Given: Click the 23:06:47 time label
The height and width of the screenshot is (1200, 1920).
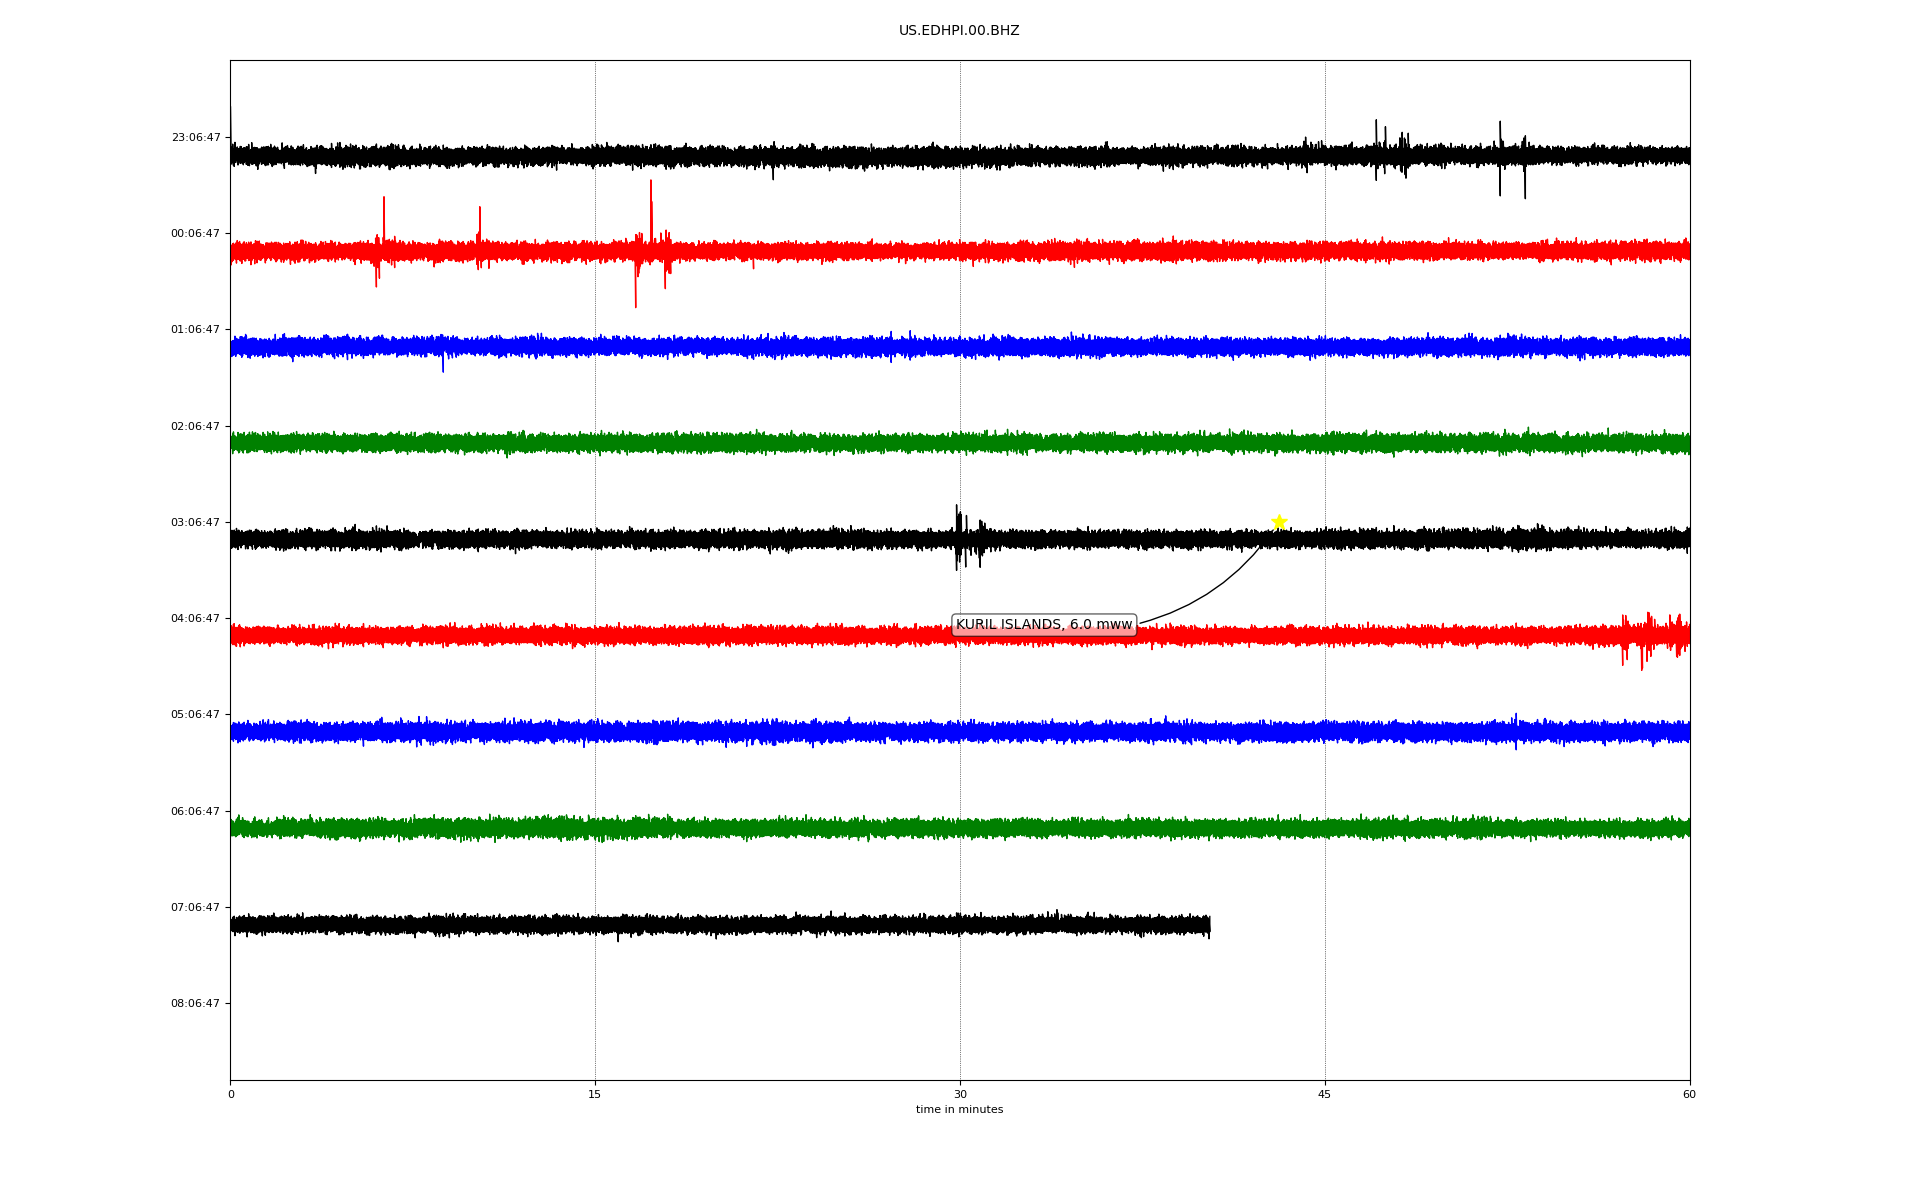Looking at the screenshot, I should click(196, 138).
